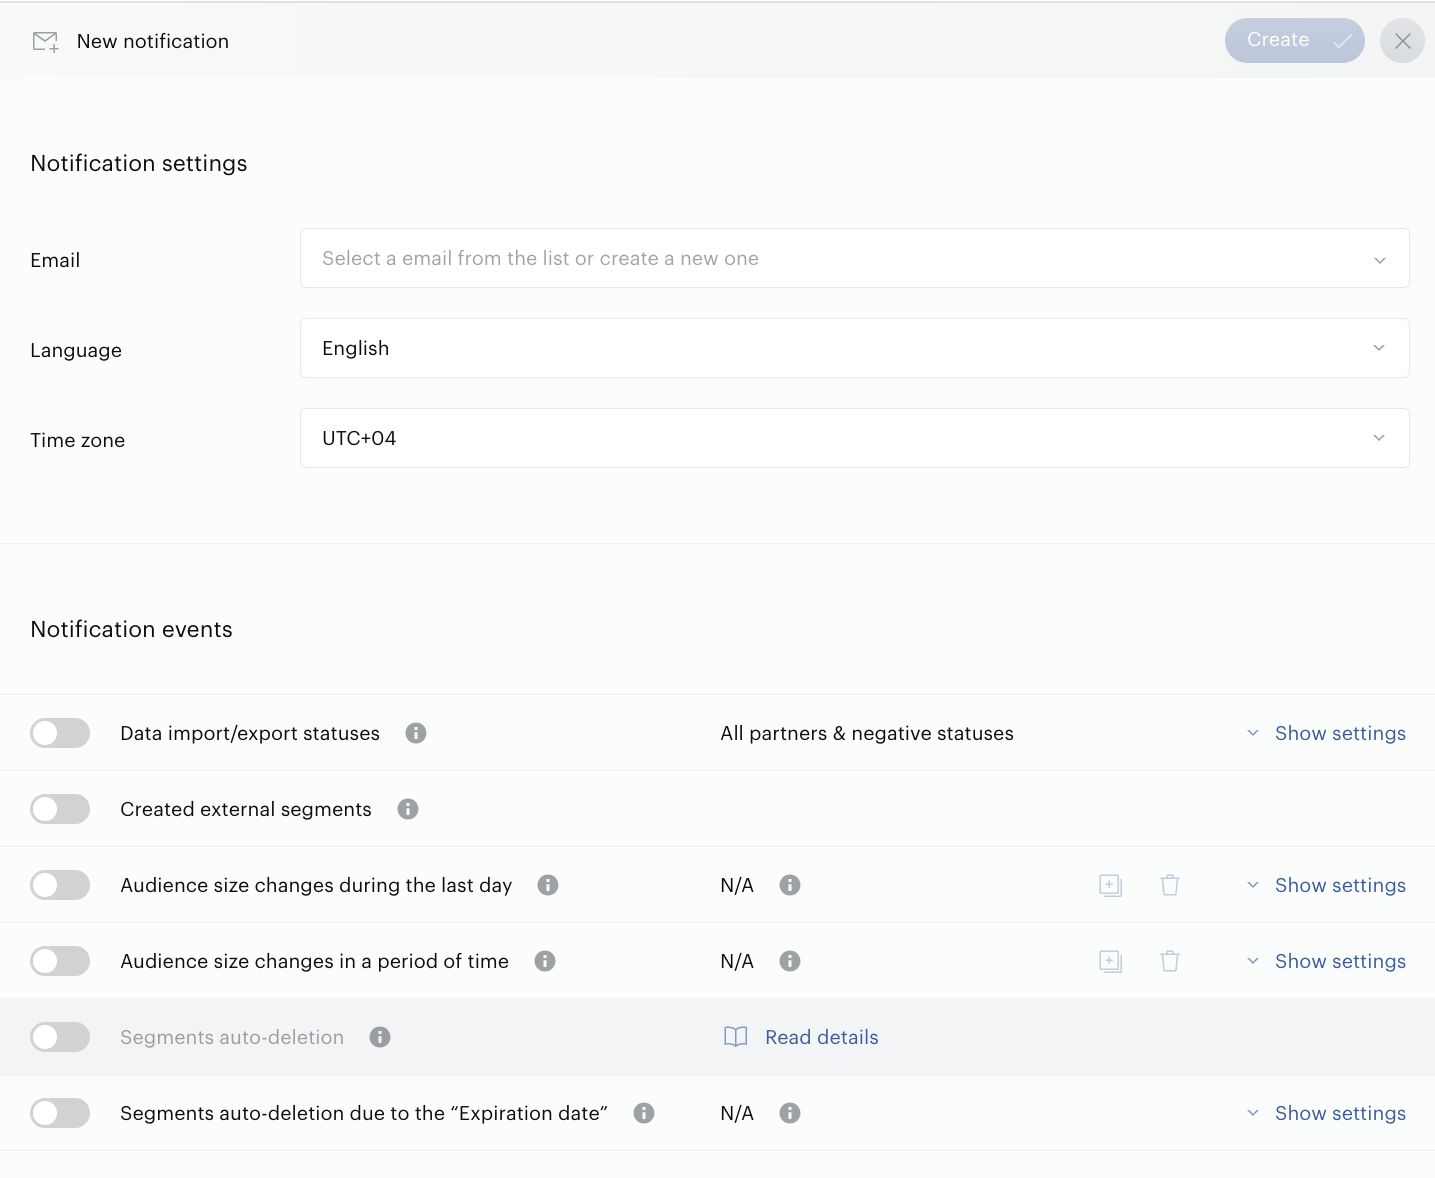Click the 'New notification' title text

point(153,41)
